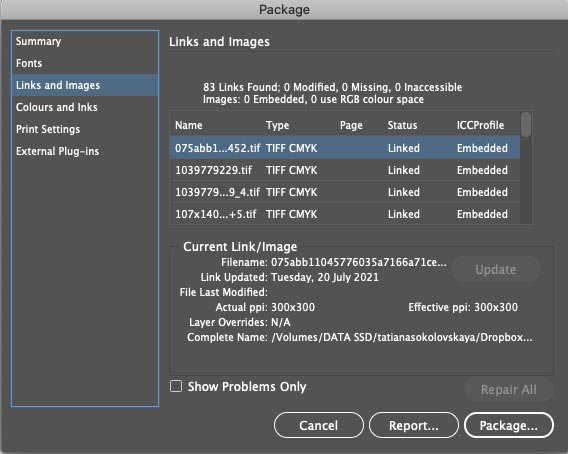Select Links and Images in sidebar
The image size is (568, 454).
pyautogui.click(x=85, y=85)
